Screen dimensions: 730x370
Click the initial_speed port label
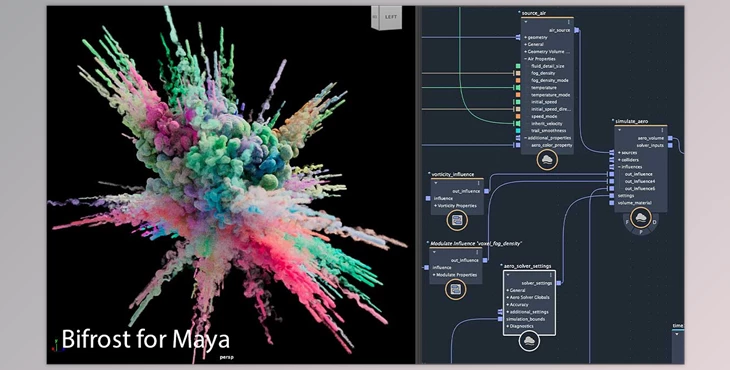click(544, 102)
